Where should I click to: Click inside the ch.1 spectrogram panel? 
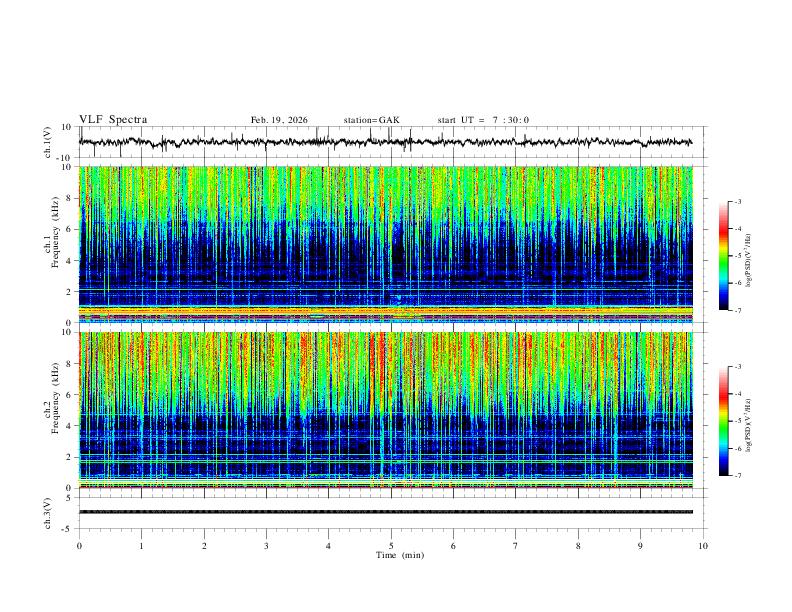pos(385,244)
